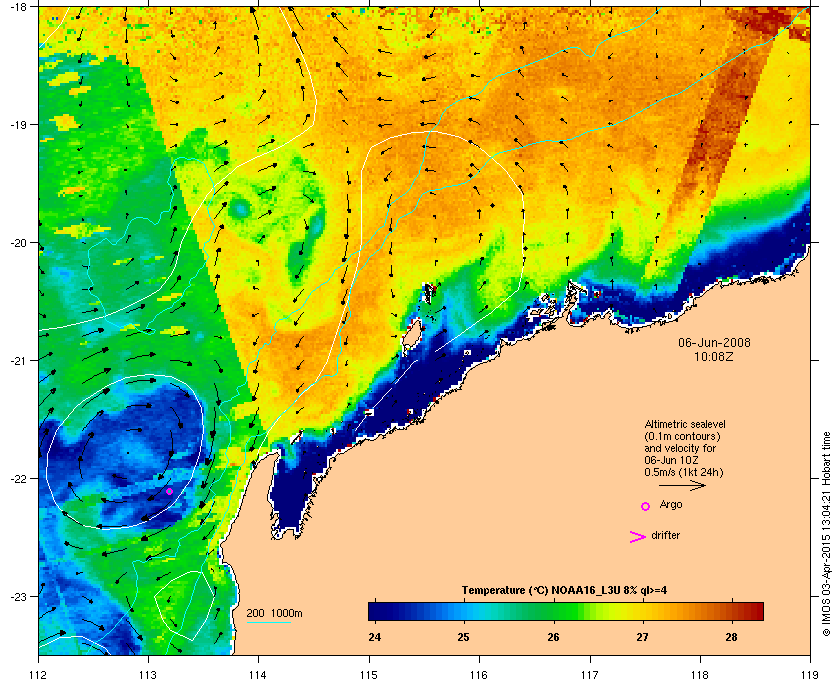Viewport: 840px width, 680px height.
Task: Click the latitude label -20 on the axis
Action: [x=18, y=242]
